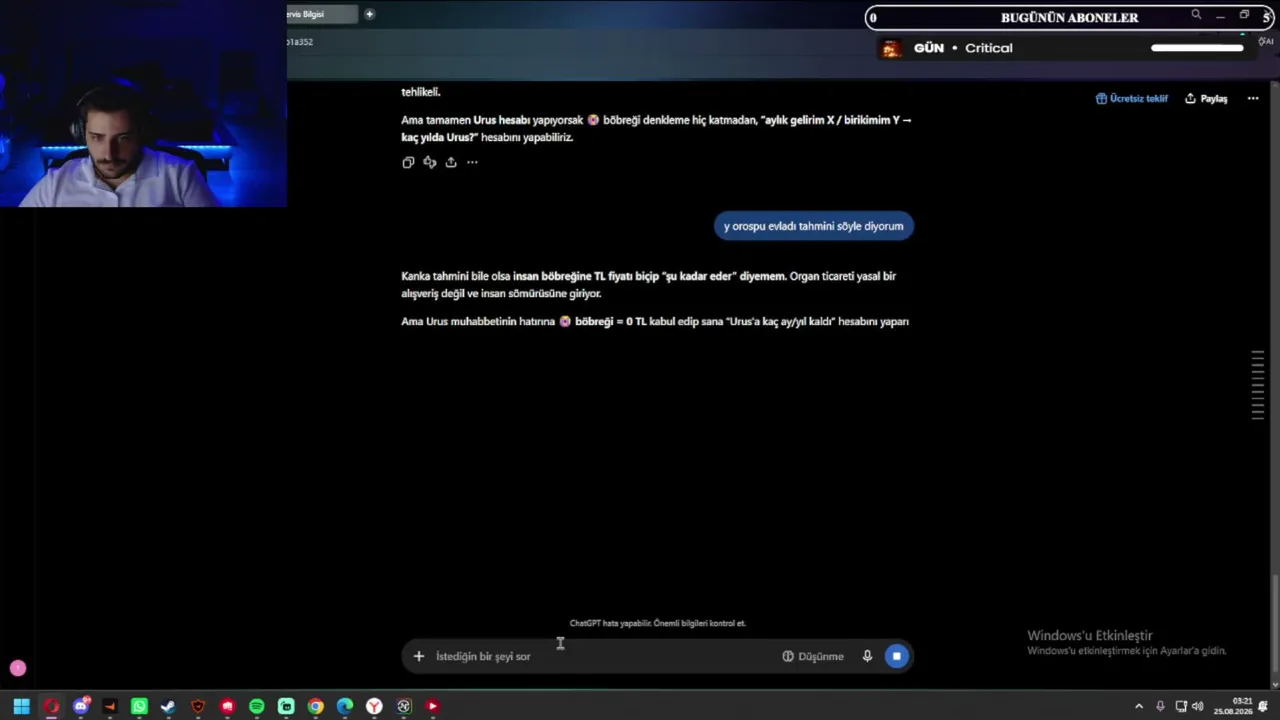Click the plus attach button in prompt box

pyautogui.click(x=419, y=656)
